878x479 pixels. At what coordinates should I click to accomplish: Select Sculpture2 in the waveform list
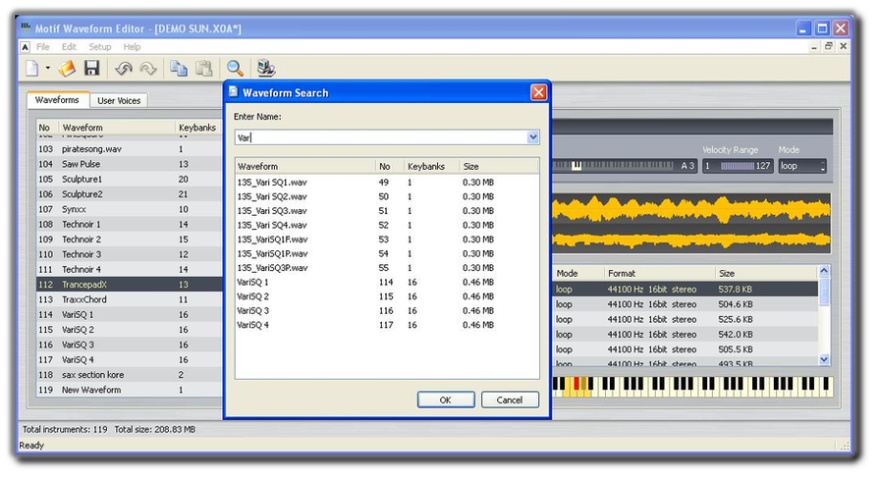129,194
